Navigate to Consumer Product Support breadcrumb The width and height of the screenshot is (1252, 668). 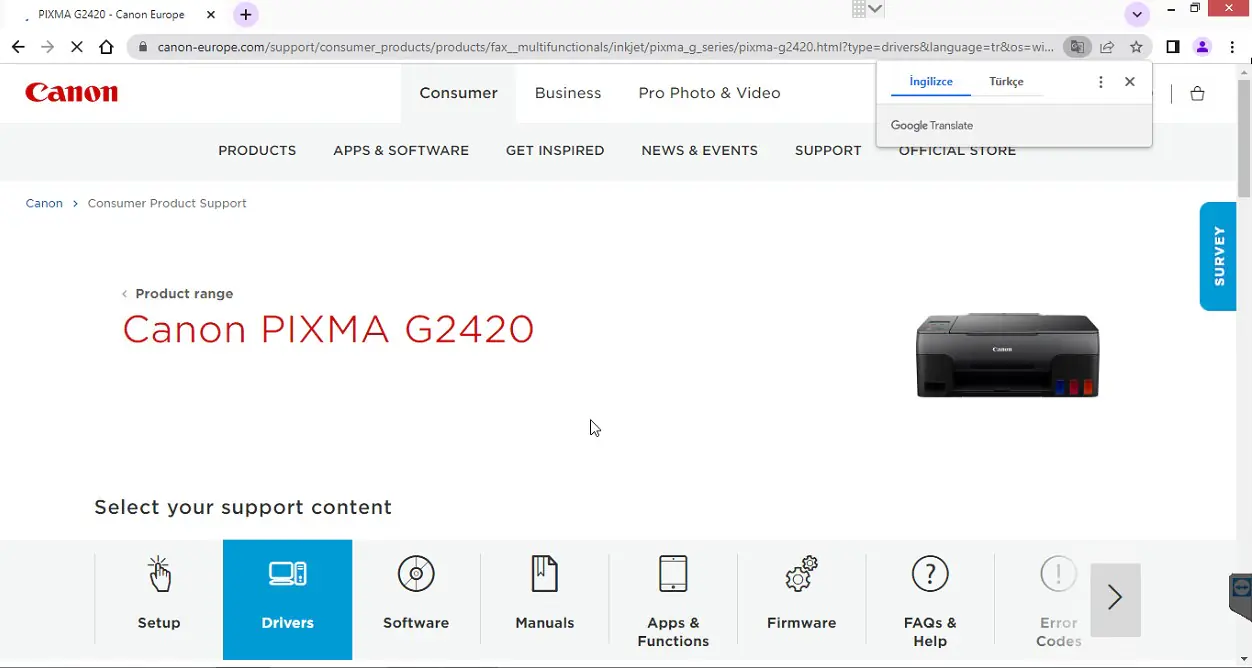coord(166,203)
